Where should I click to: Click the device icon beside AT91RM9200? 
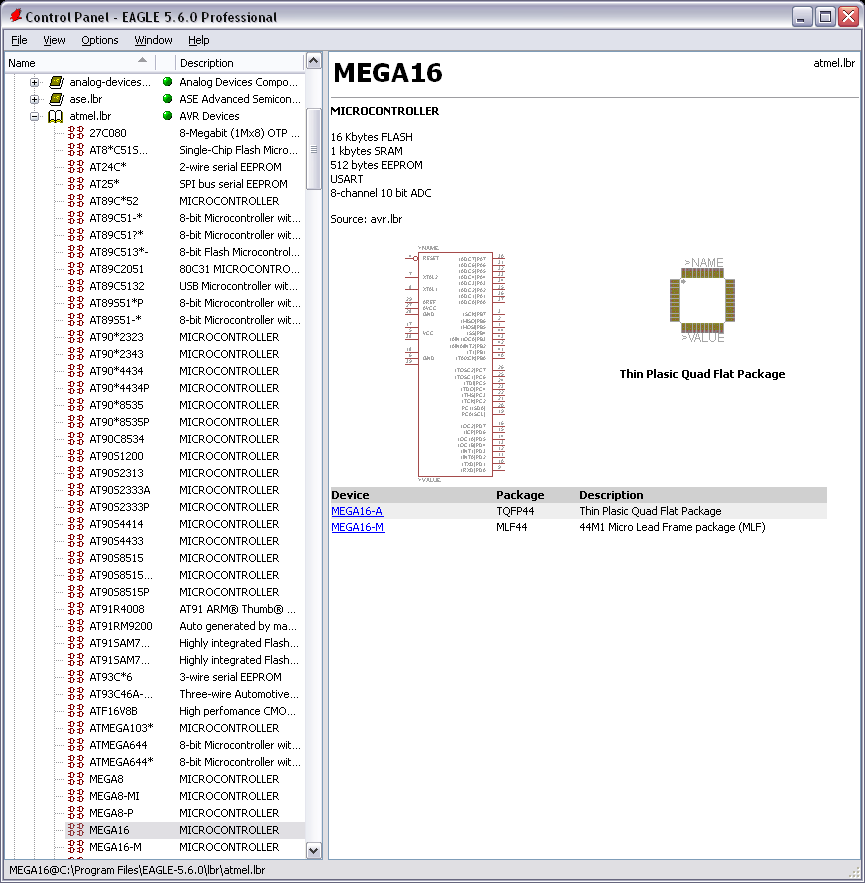pyautogui.click(x=75, y=626)
